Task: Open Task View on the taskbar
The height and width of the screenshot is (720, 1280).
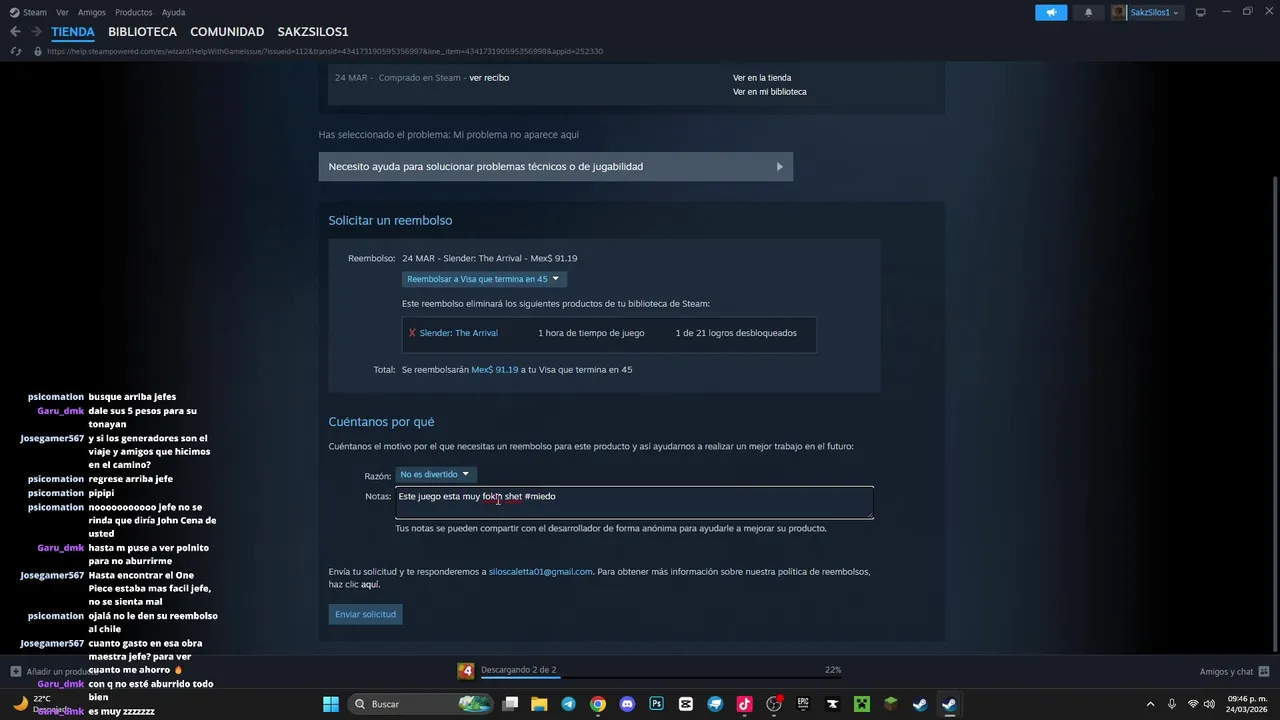Action: (510, 704)
